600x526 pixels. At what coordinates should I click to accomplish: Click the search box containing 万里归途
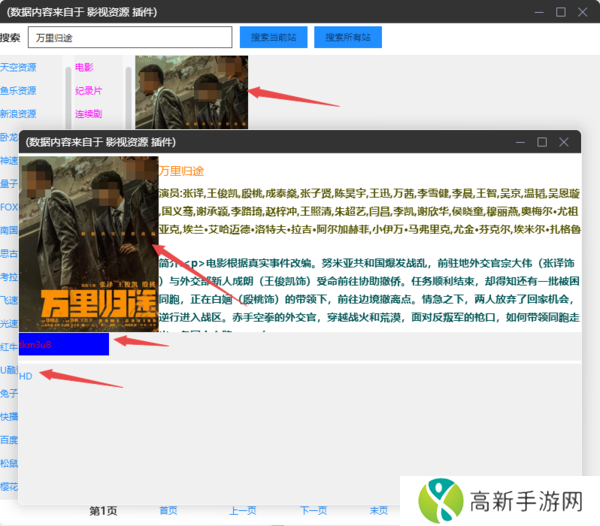129,38
